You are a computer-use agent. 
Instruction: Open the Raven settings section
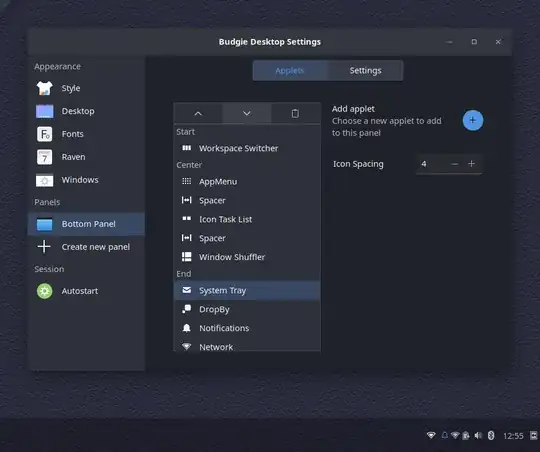point(86,157)
